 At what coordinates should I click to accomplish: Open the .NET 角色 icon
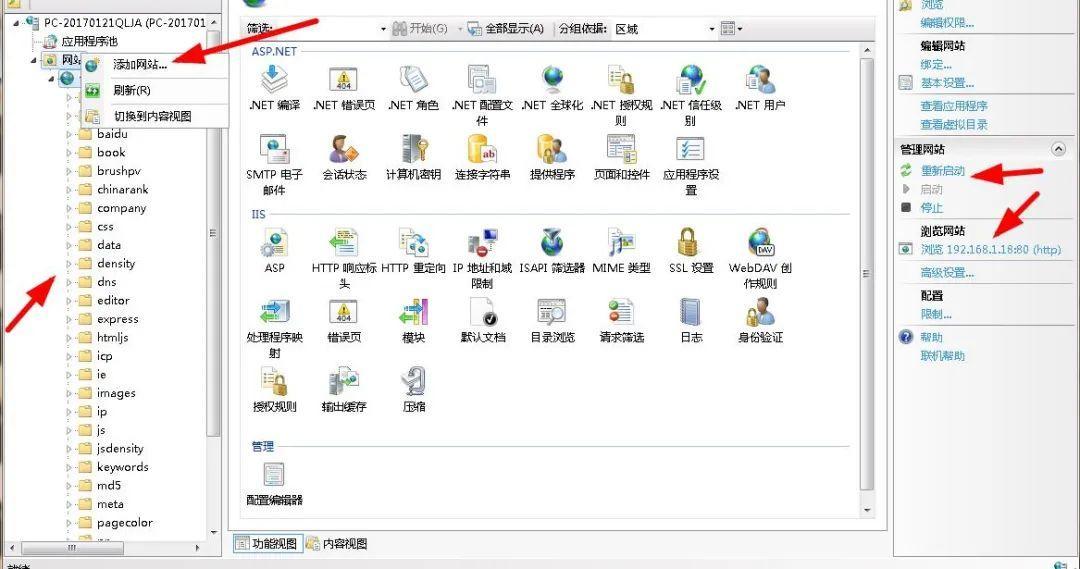413,80
